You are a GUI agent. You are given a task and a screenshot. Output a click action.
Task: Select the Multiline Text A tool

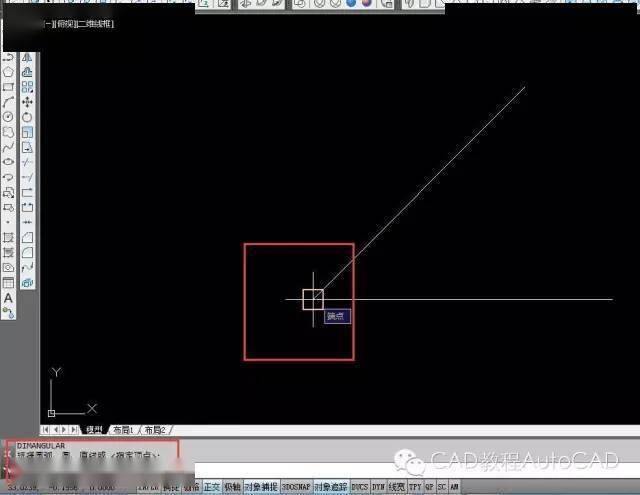click(8, 298)
